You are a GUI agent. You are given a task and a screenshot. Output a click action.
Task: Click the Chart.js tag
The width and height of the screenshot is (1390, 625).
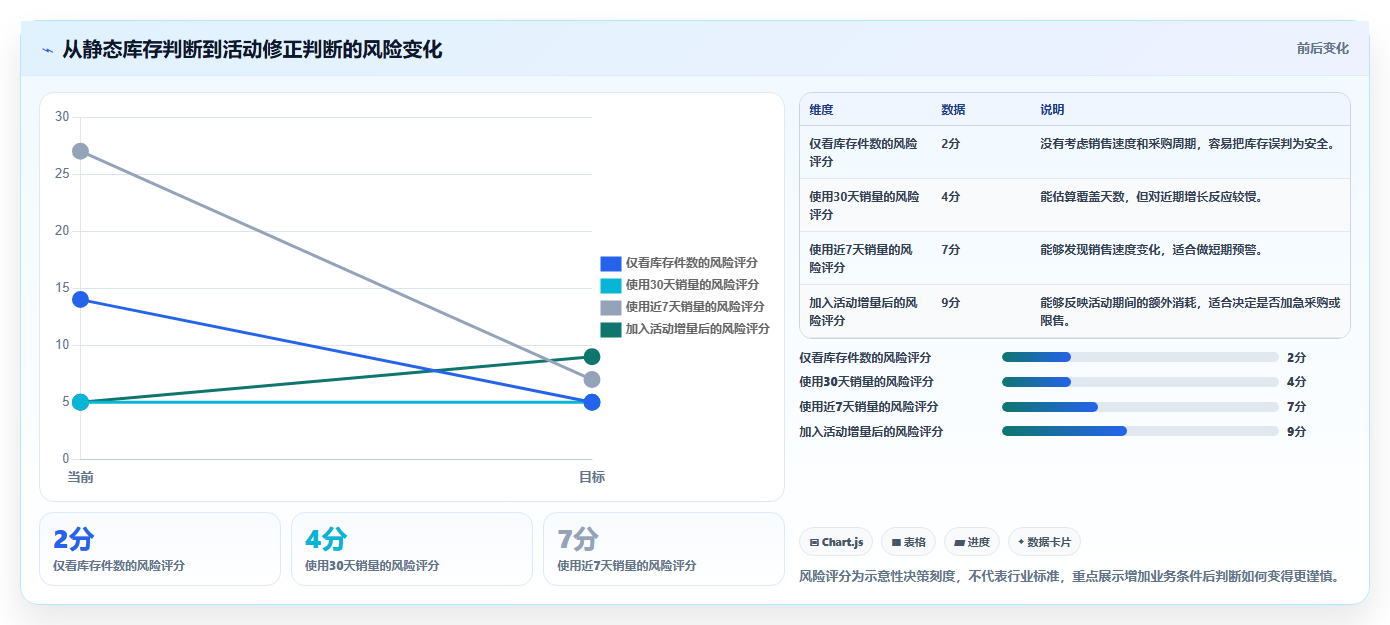point(836,542)
